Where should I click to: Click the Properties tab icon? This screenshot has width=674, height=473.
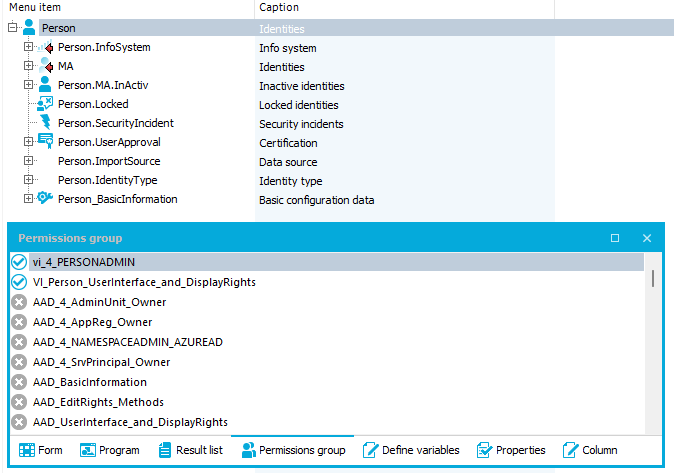tap(484, 450)
